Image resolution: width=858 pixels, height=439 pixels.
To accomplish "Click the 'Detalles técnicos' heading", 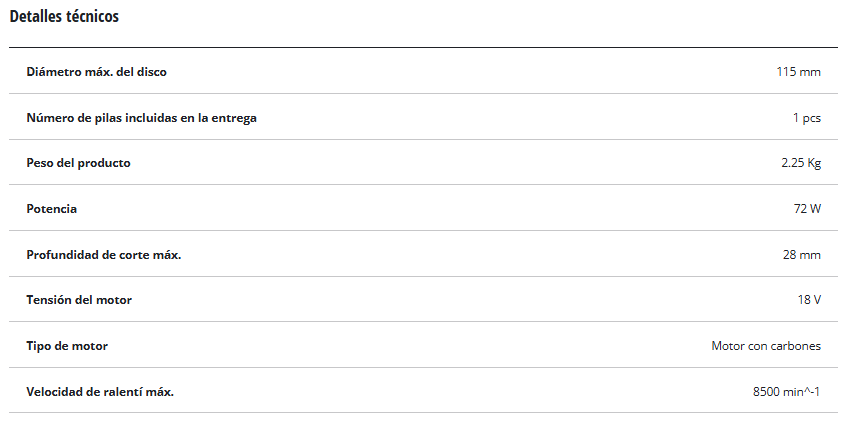I will click(x=64, y=17).
